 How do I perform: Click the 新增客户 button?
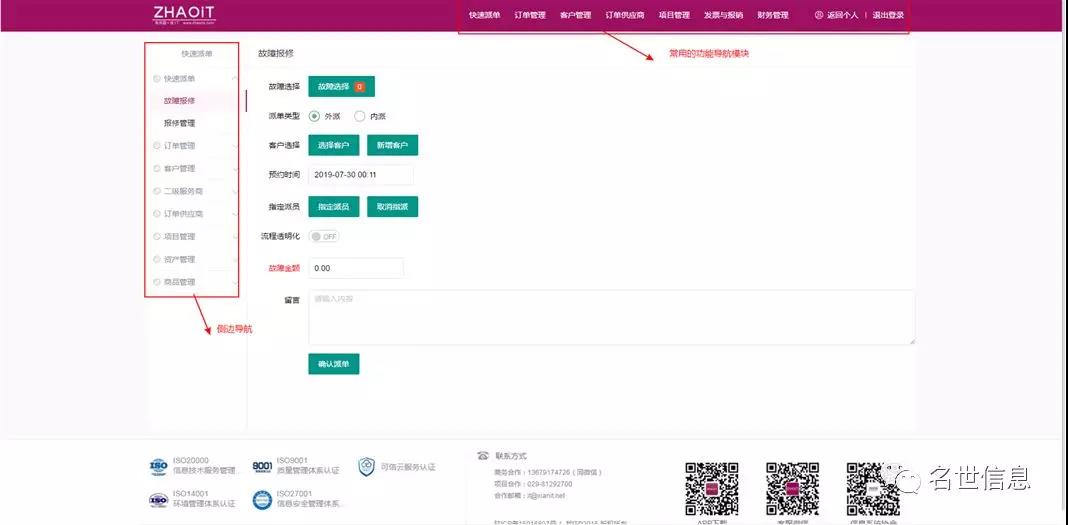tap(392, 146)
